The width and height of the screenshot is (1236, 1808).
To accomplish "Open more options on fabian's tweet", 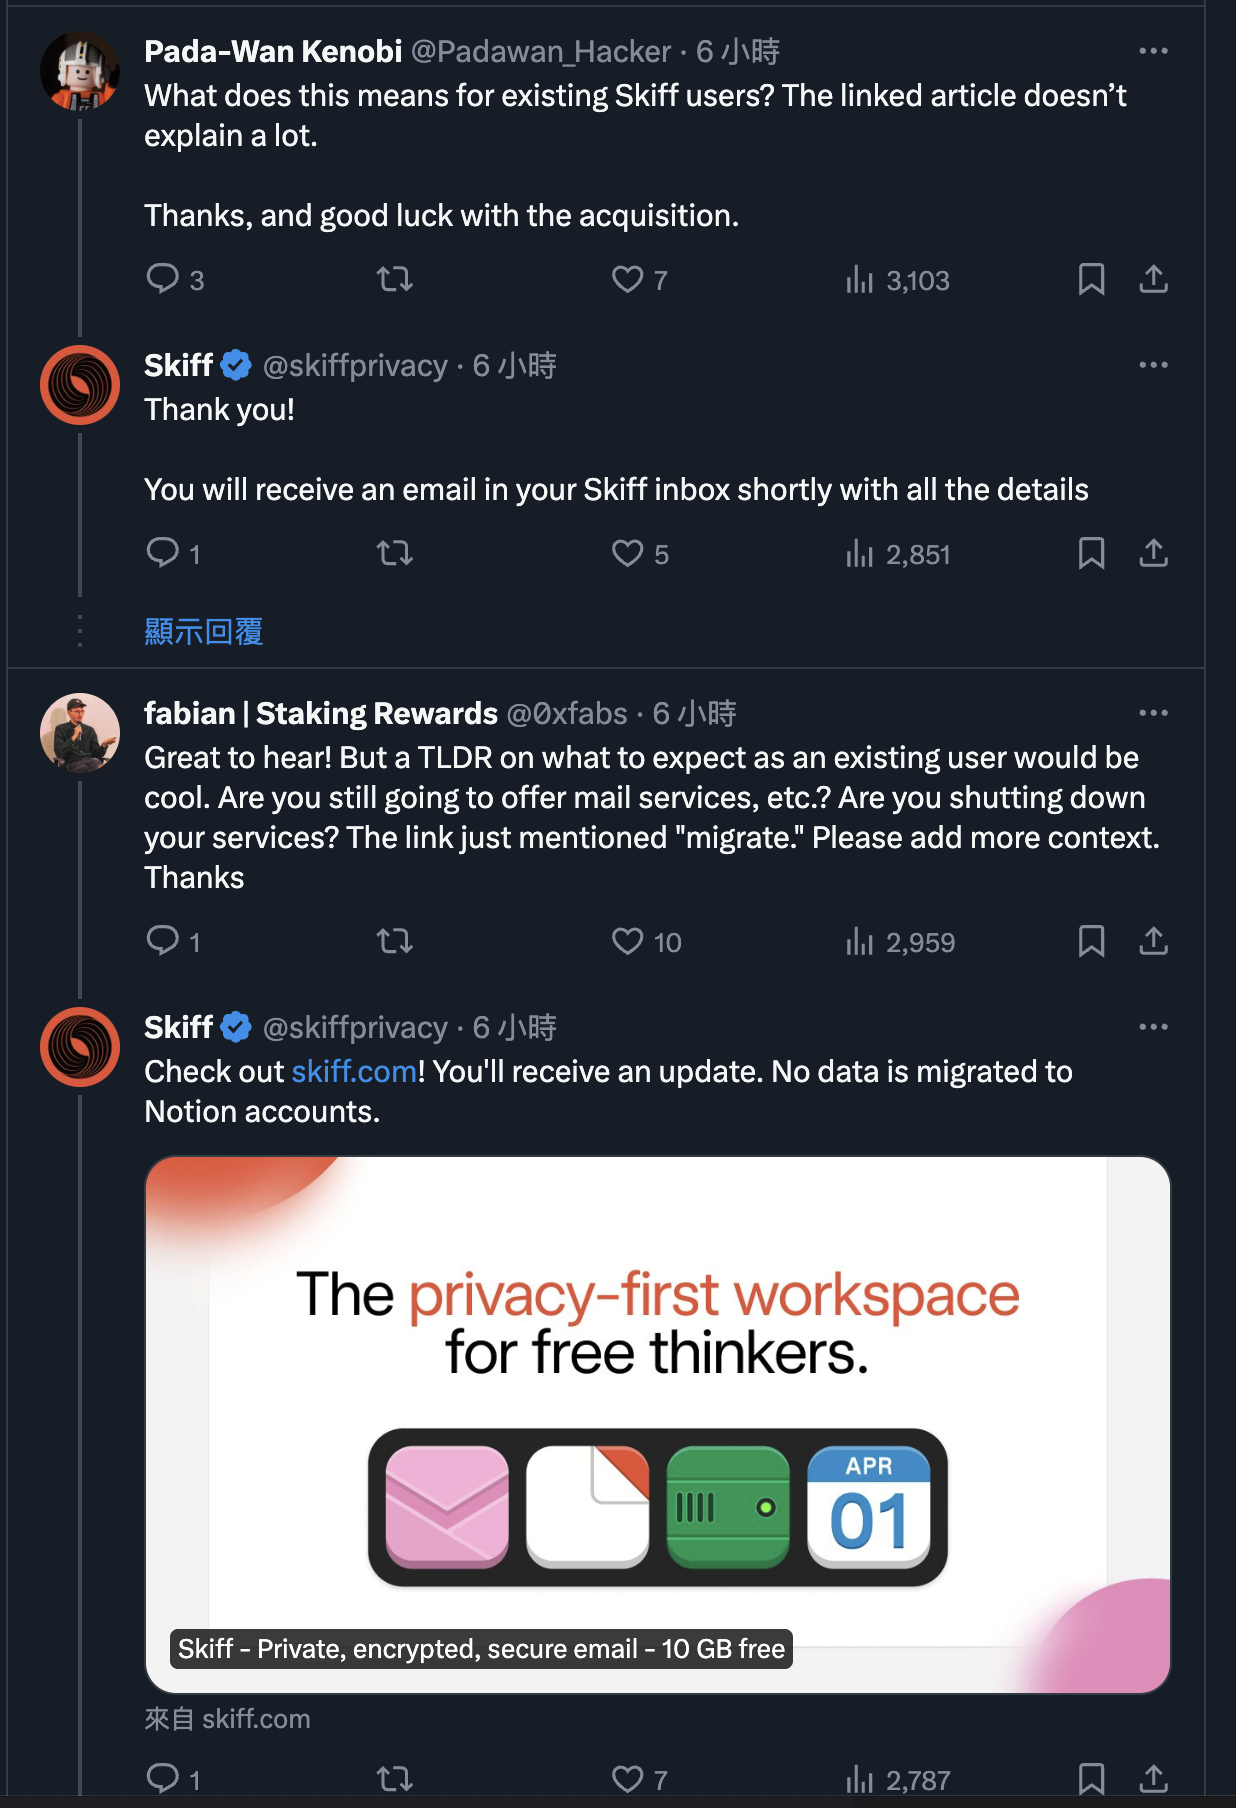I will coord(1153,713).
